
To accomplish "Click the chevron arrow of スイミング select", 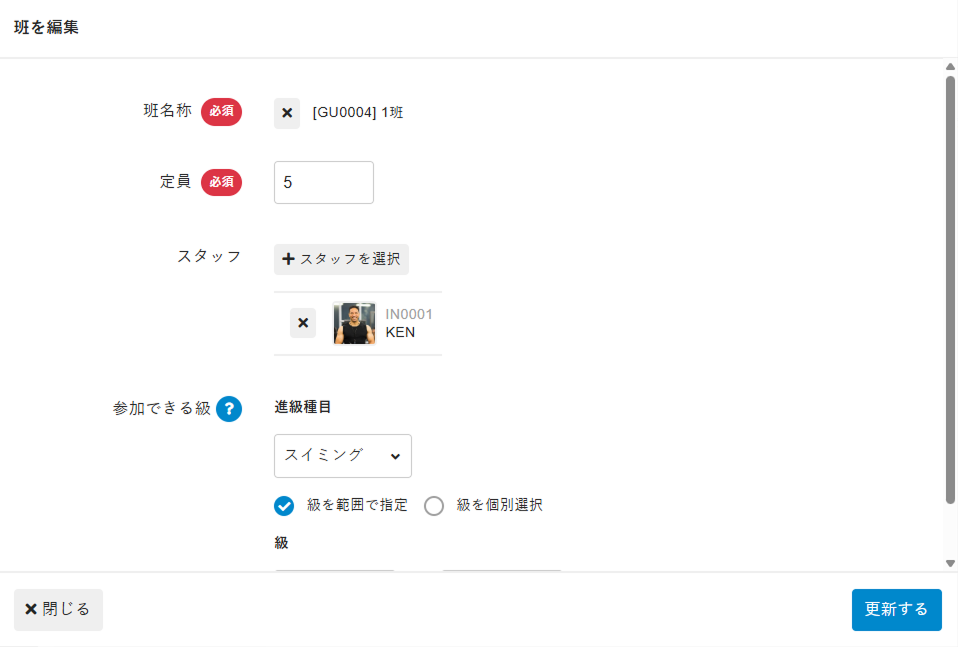I will pyautogui.click(x=395, y=456).
